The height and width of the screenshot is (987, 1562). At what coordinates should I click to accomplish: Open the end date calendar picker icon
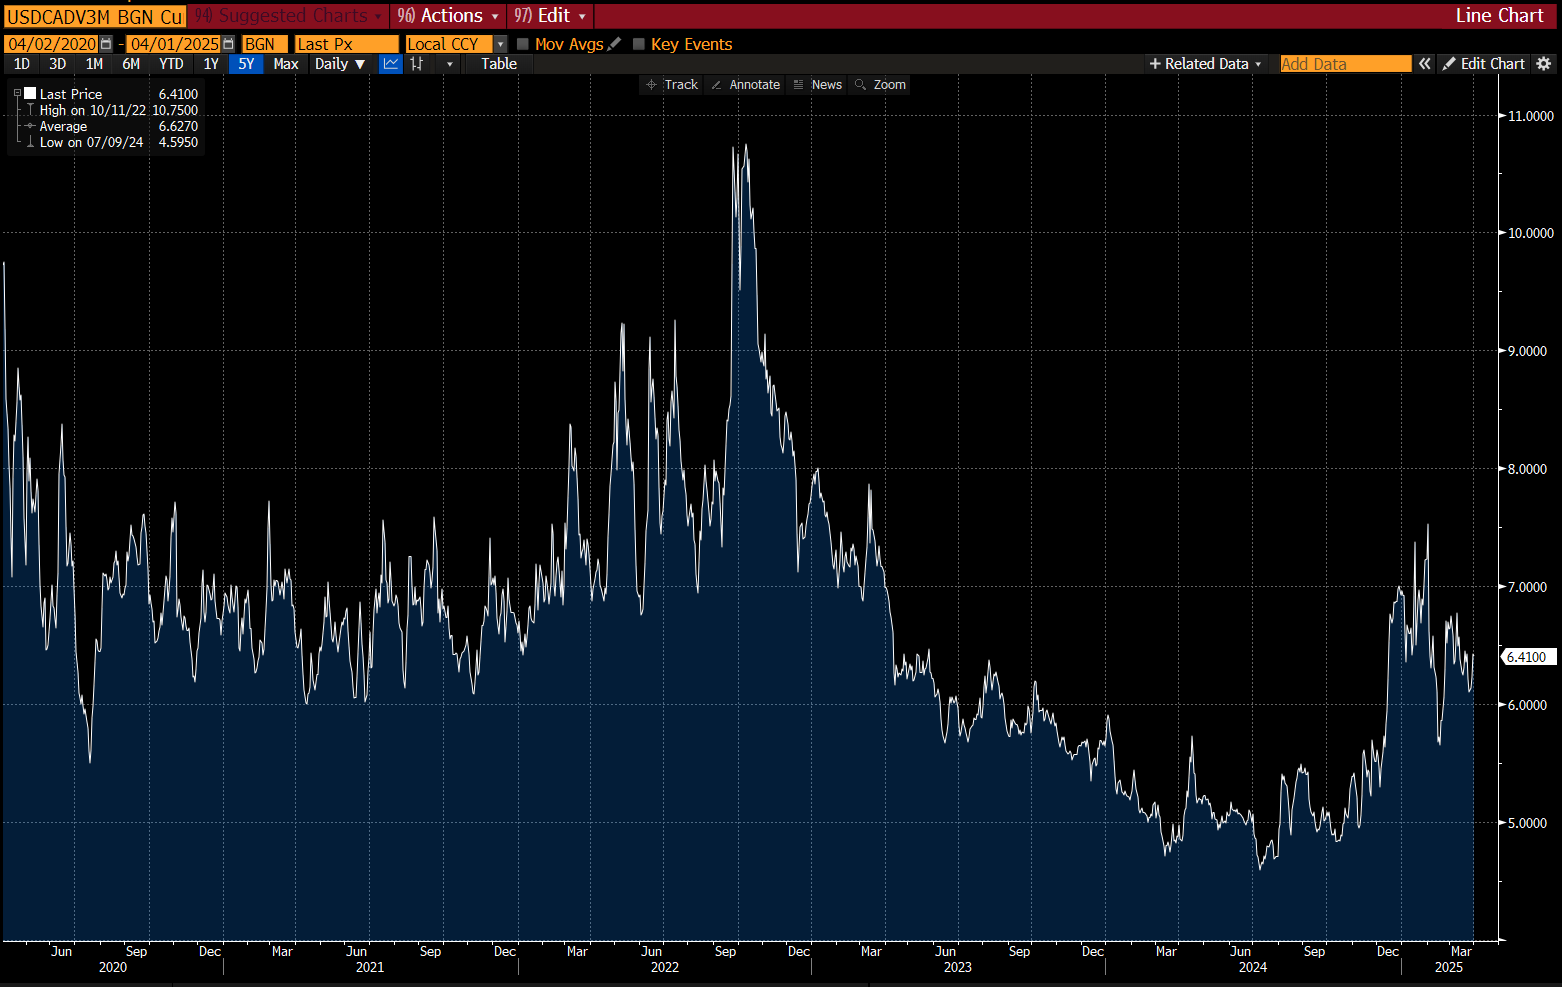pyautogui.click(x=228, y=44)
